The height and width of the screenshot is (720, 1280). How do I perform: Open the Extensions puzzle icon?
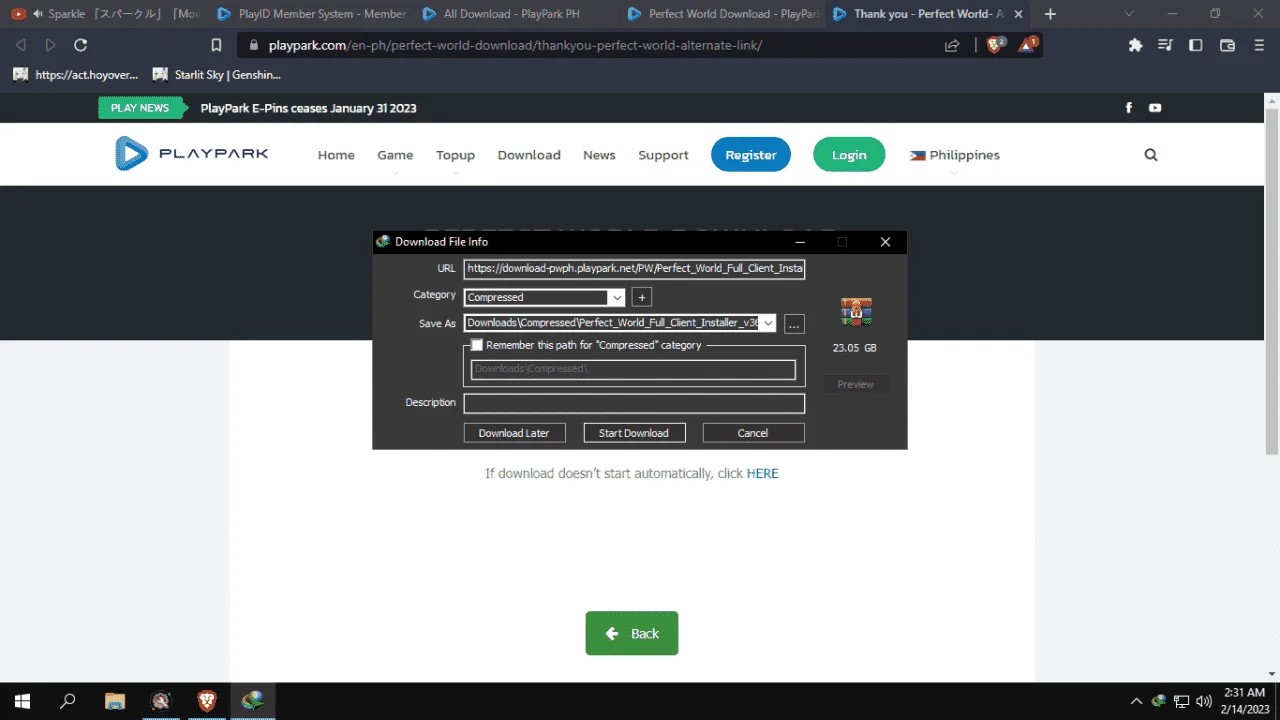click(1135, 45)
